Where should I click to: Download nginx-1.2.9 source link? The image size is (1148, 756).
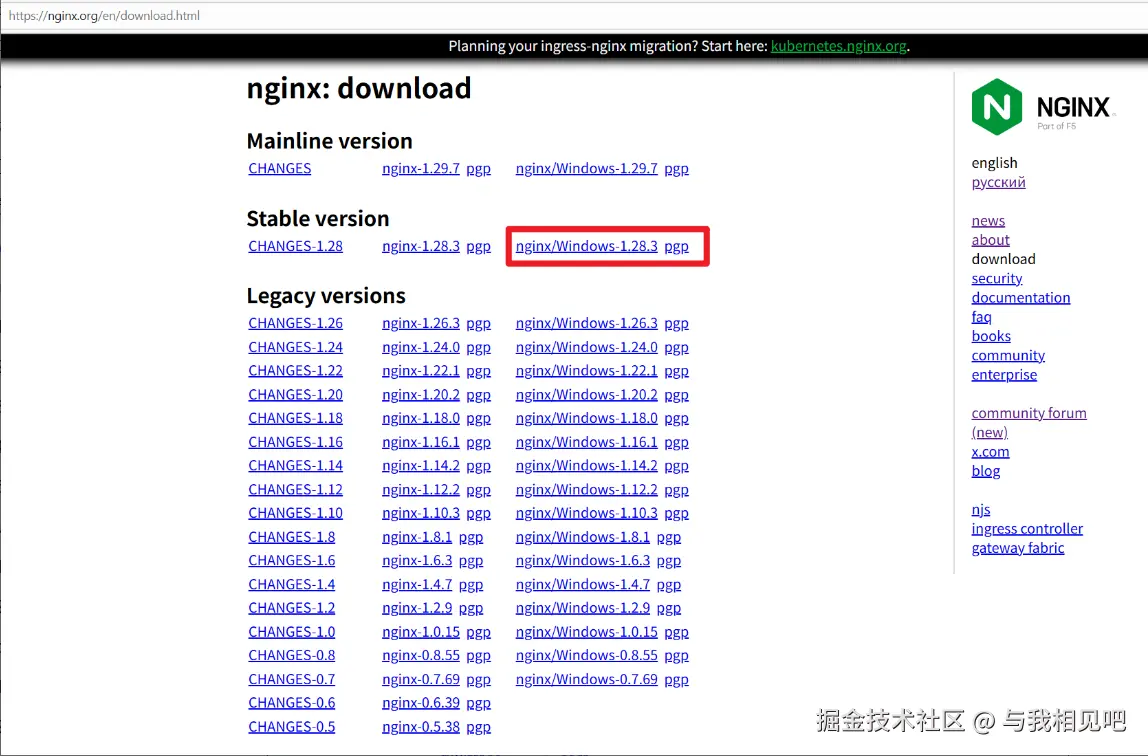tap(417, 608)
